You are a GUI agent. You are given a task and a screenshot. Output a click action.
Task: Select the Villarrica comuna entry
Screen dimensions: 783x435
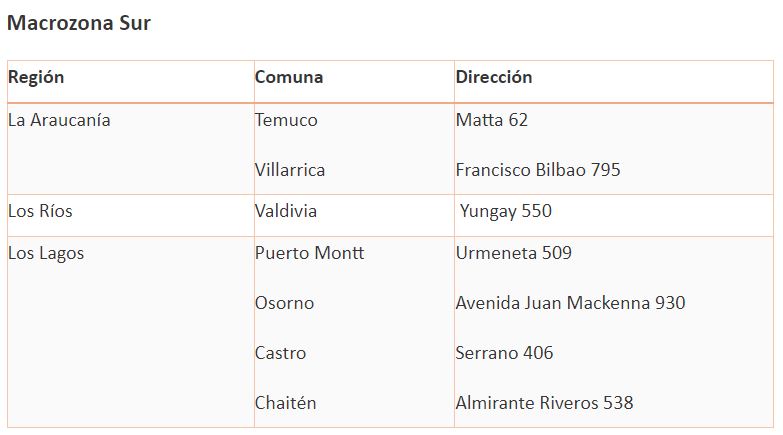point(290,170)
